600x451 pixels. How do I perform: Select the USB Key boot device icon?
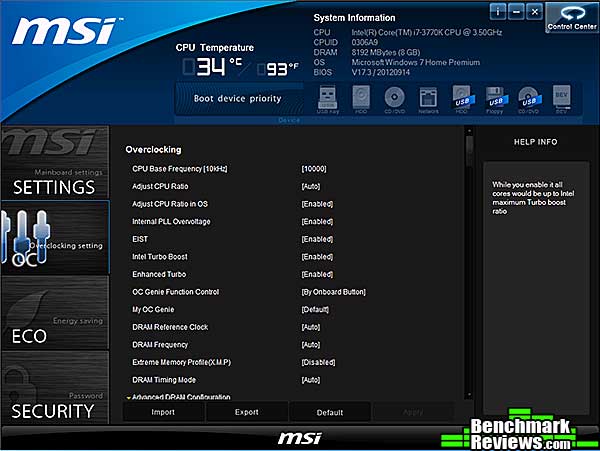(x=328, y=99)
